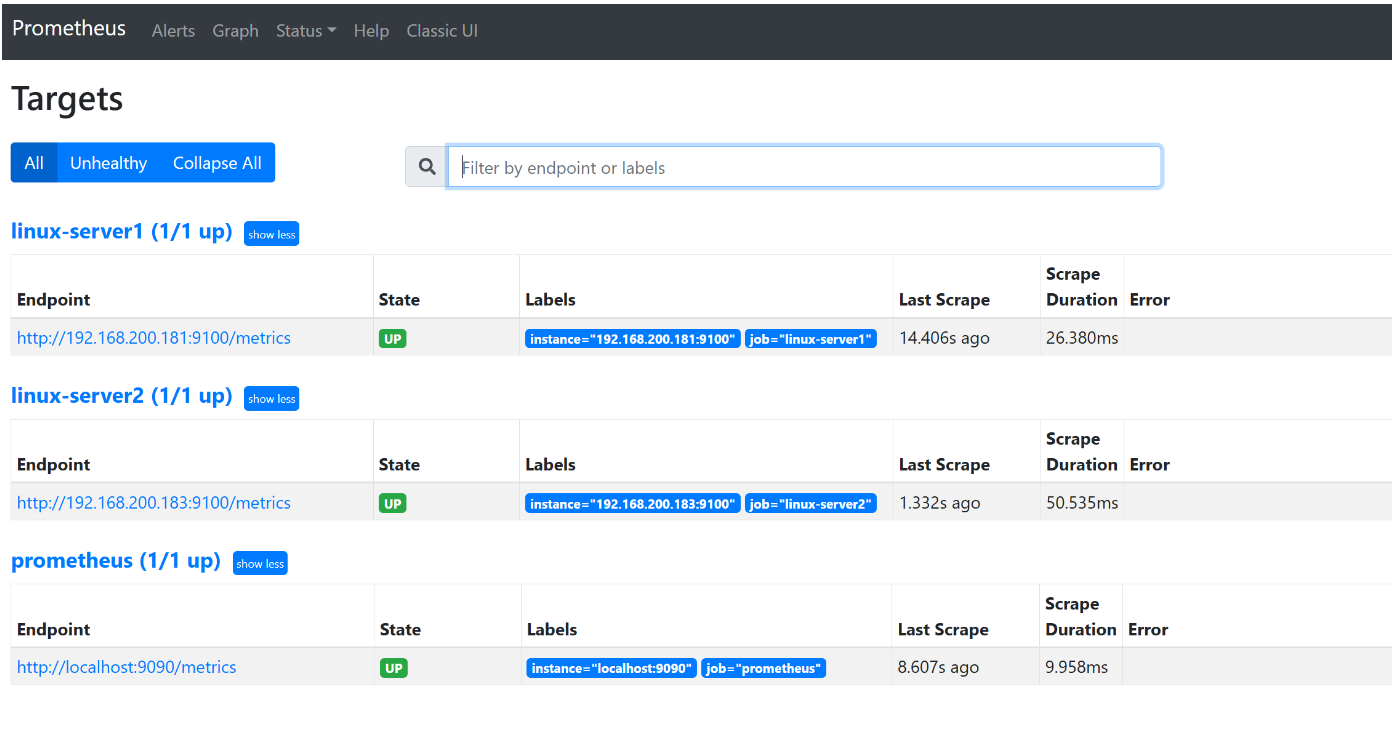
Task: Click Last Scrape header in prometheus table
Action: click(943, 630)
